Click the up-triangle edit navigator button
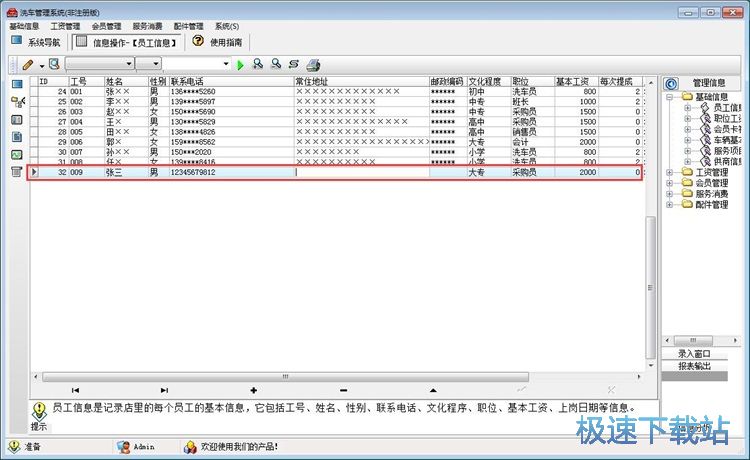This screenshot has width=750, height=460. [433, 391]
